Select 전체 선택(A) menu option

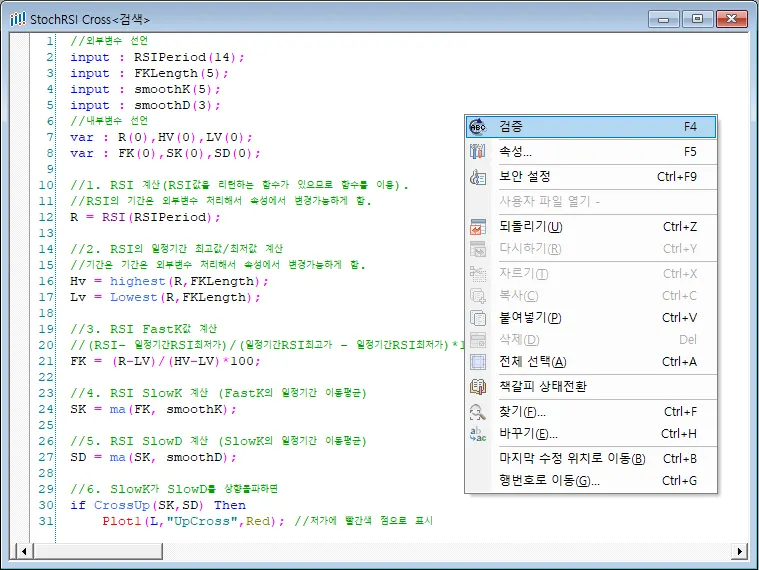tap(590, 362)
